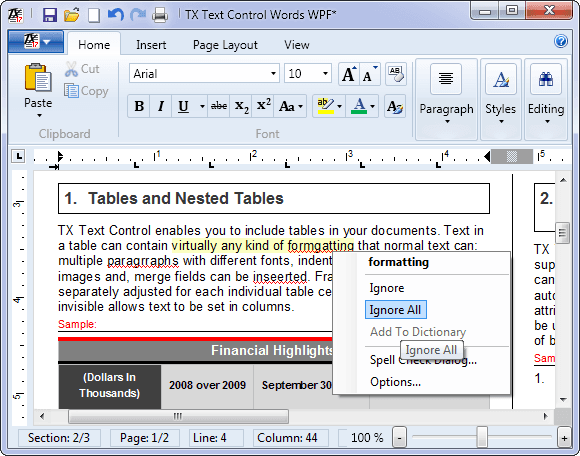This screenshot has height=456, width=580.
Task: Open the Paste options arrow
Action: click(x=39, y=115)
